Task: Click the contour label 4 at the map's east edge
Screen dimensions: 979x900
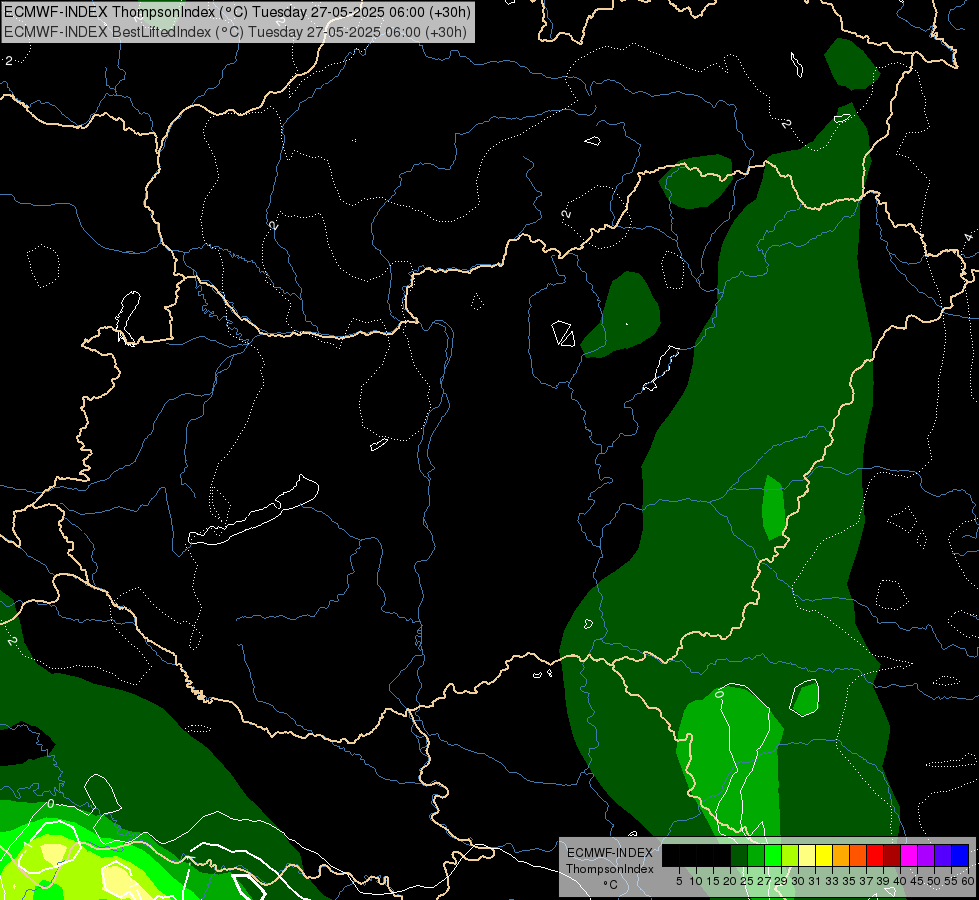Action: pyautogui.click(x=968, y=238)
